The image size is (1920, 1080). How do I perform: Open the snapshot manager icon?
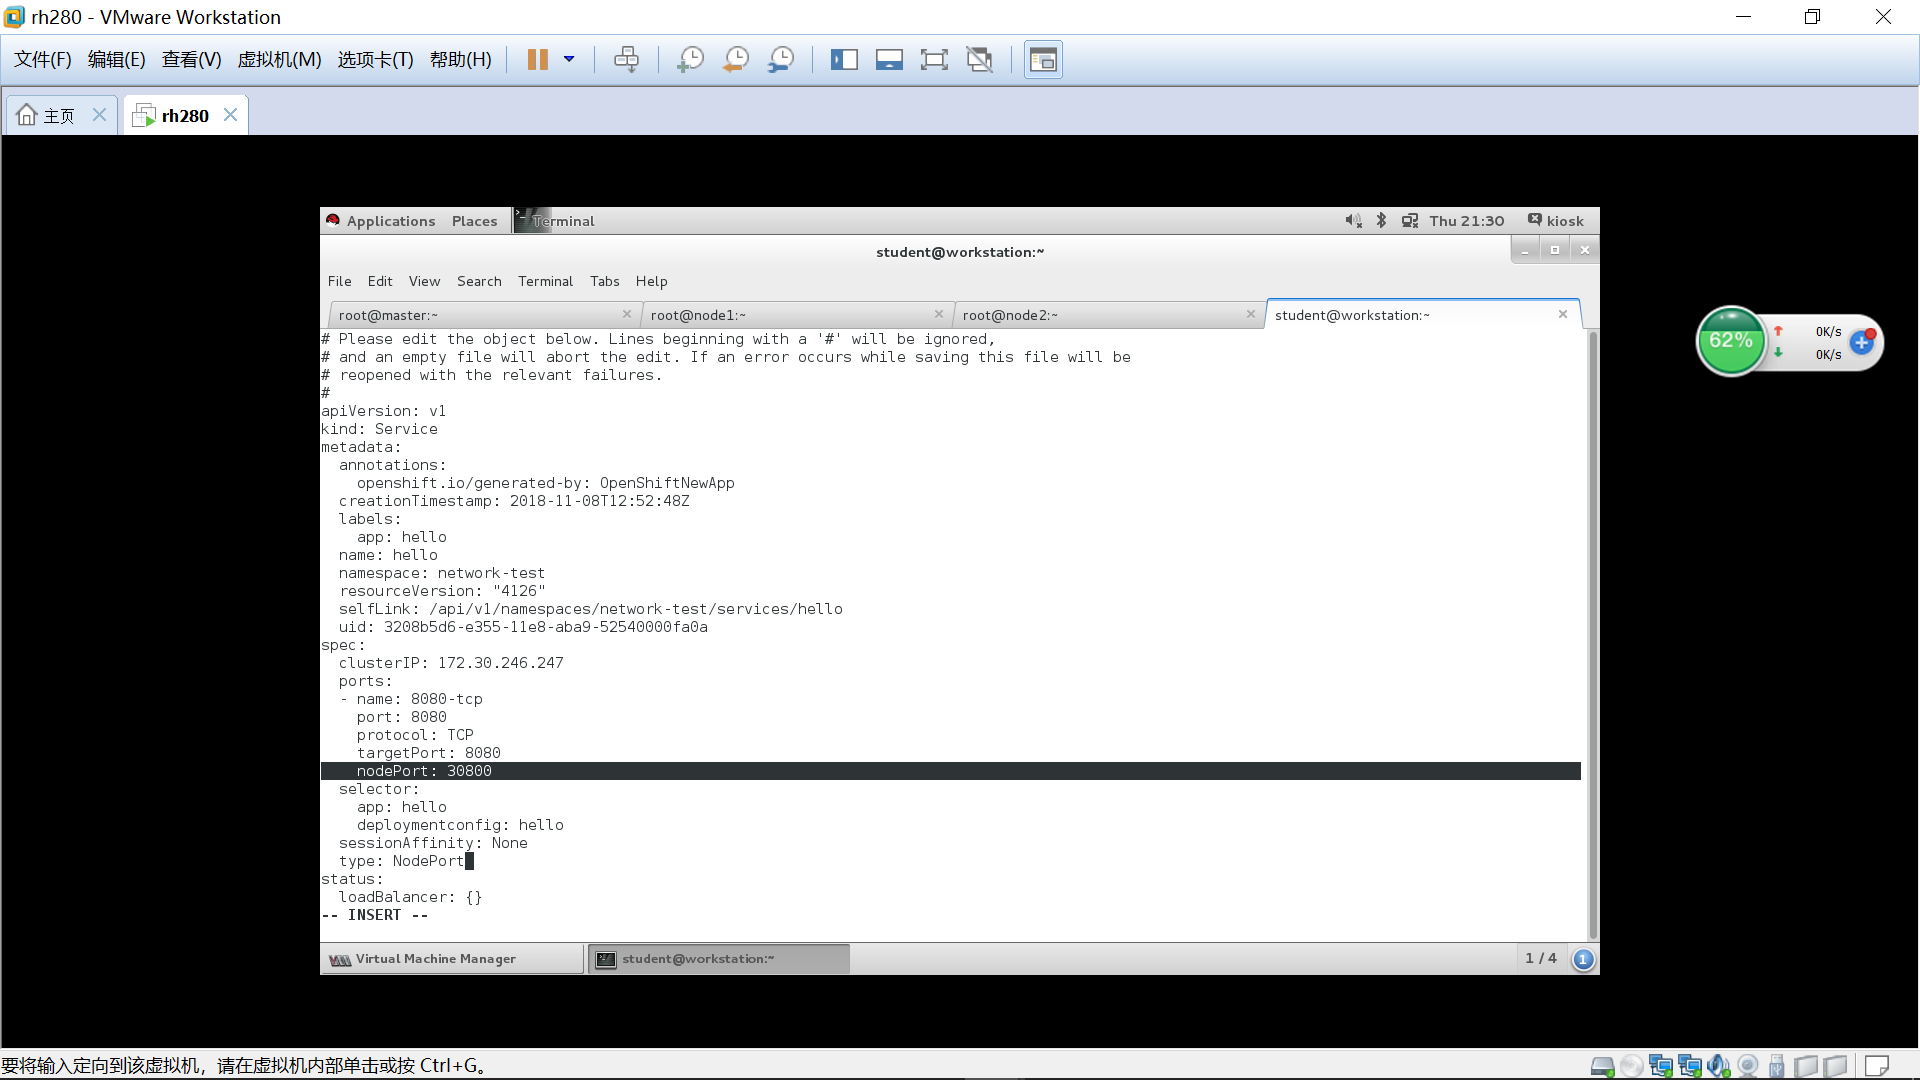781,60
